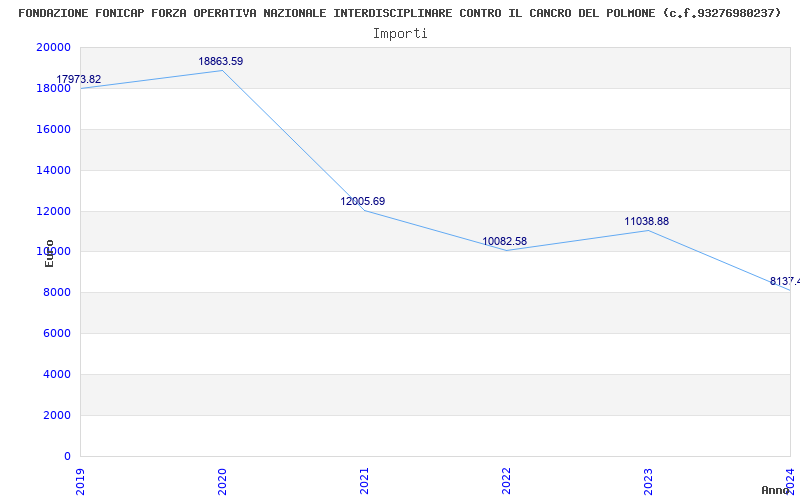Click the 'Importi' subtitle

pyautogui.click(x=400, y=34)
